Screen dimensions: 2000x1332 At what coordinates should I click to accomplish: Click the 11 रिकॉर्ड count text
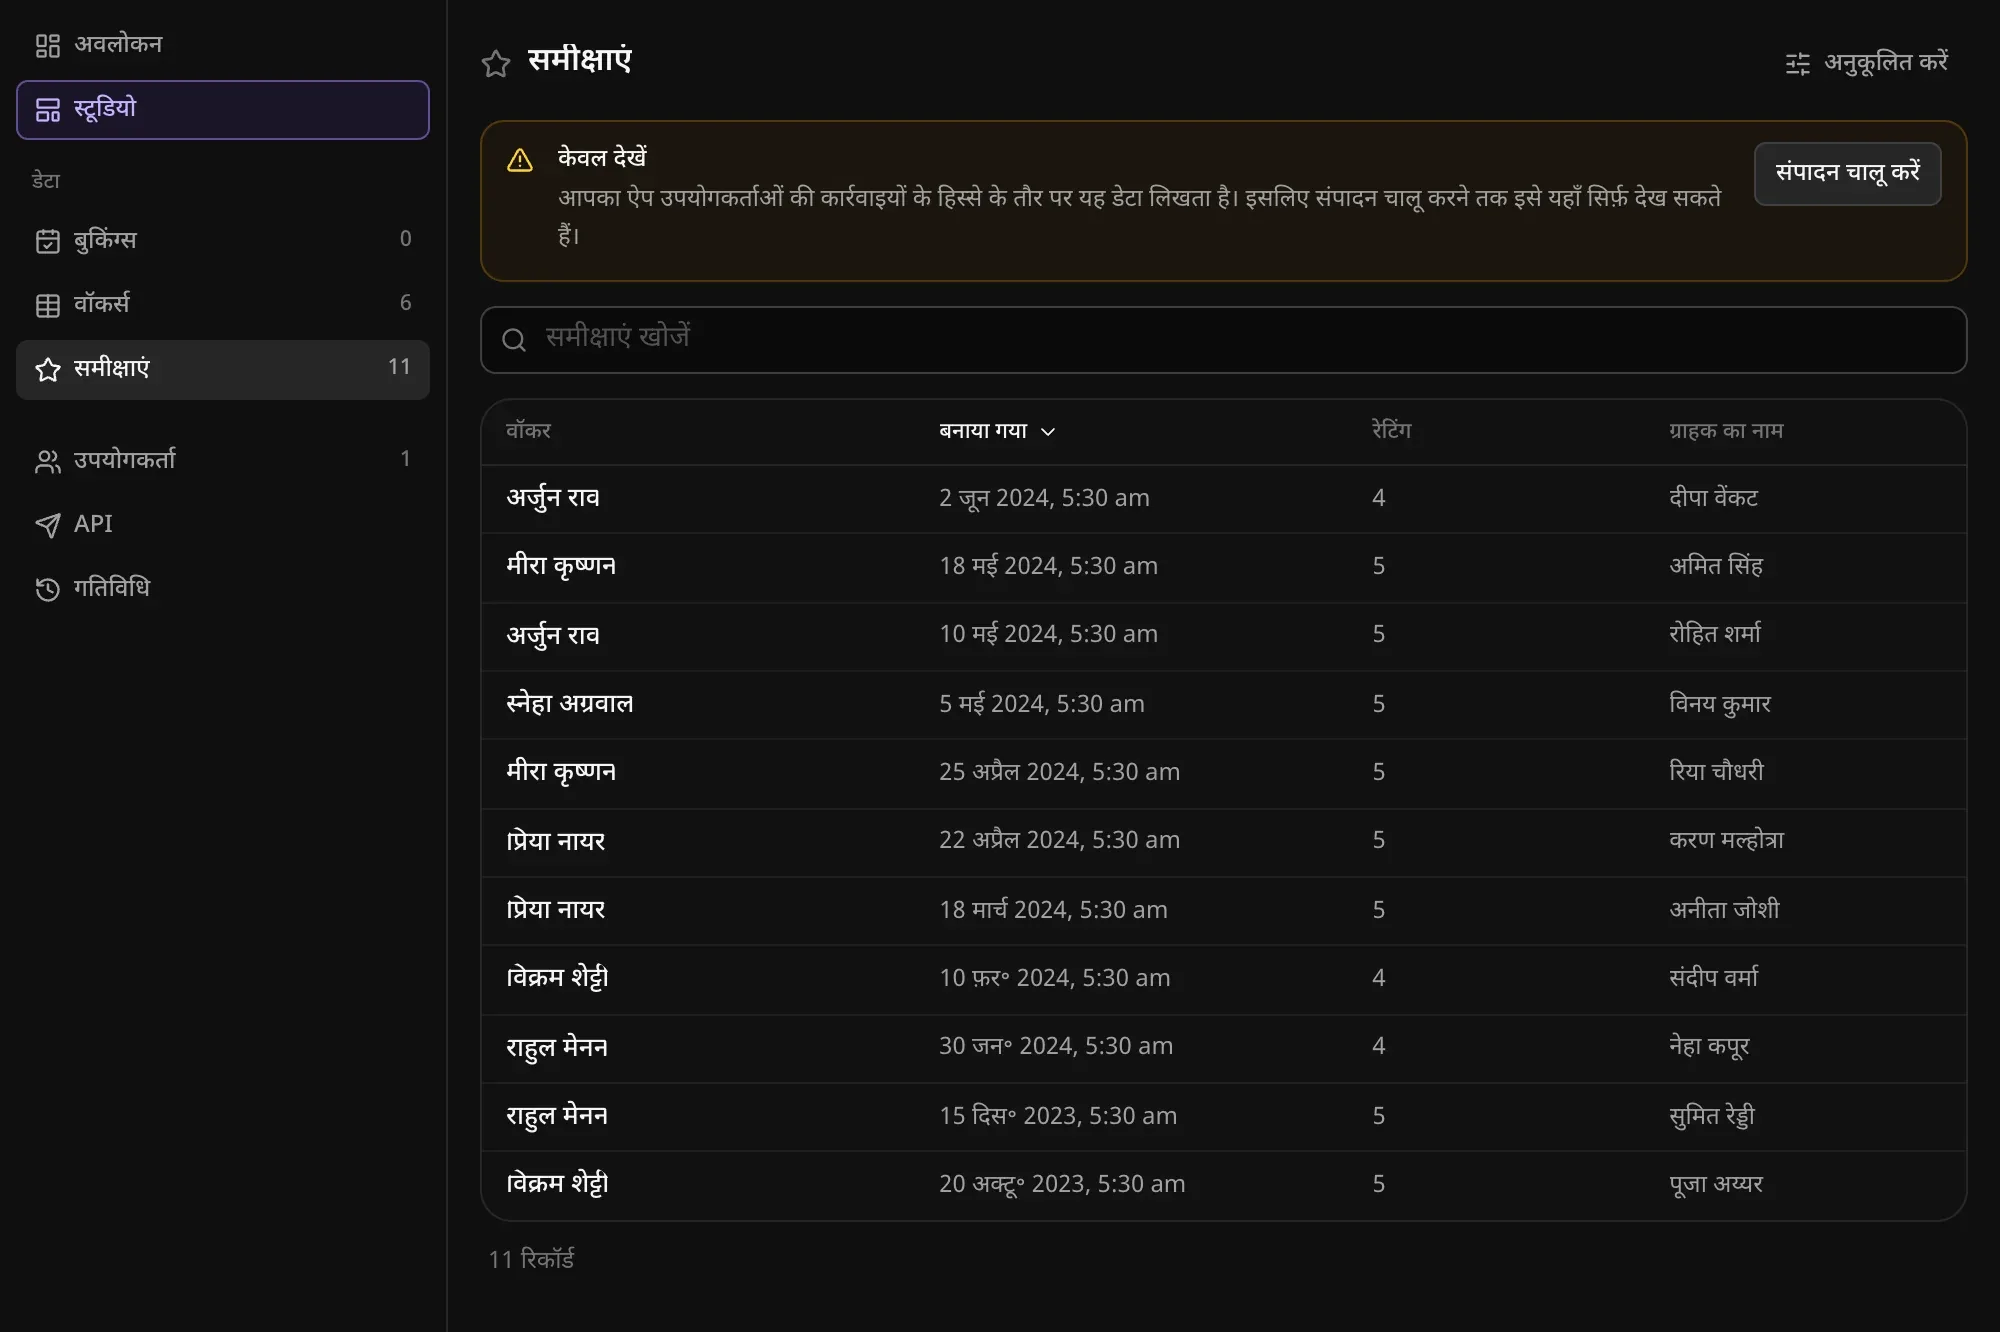[531, 1260]
